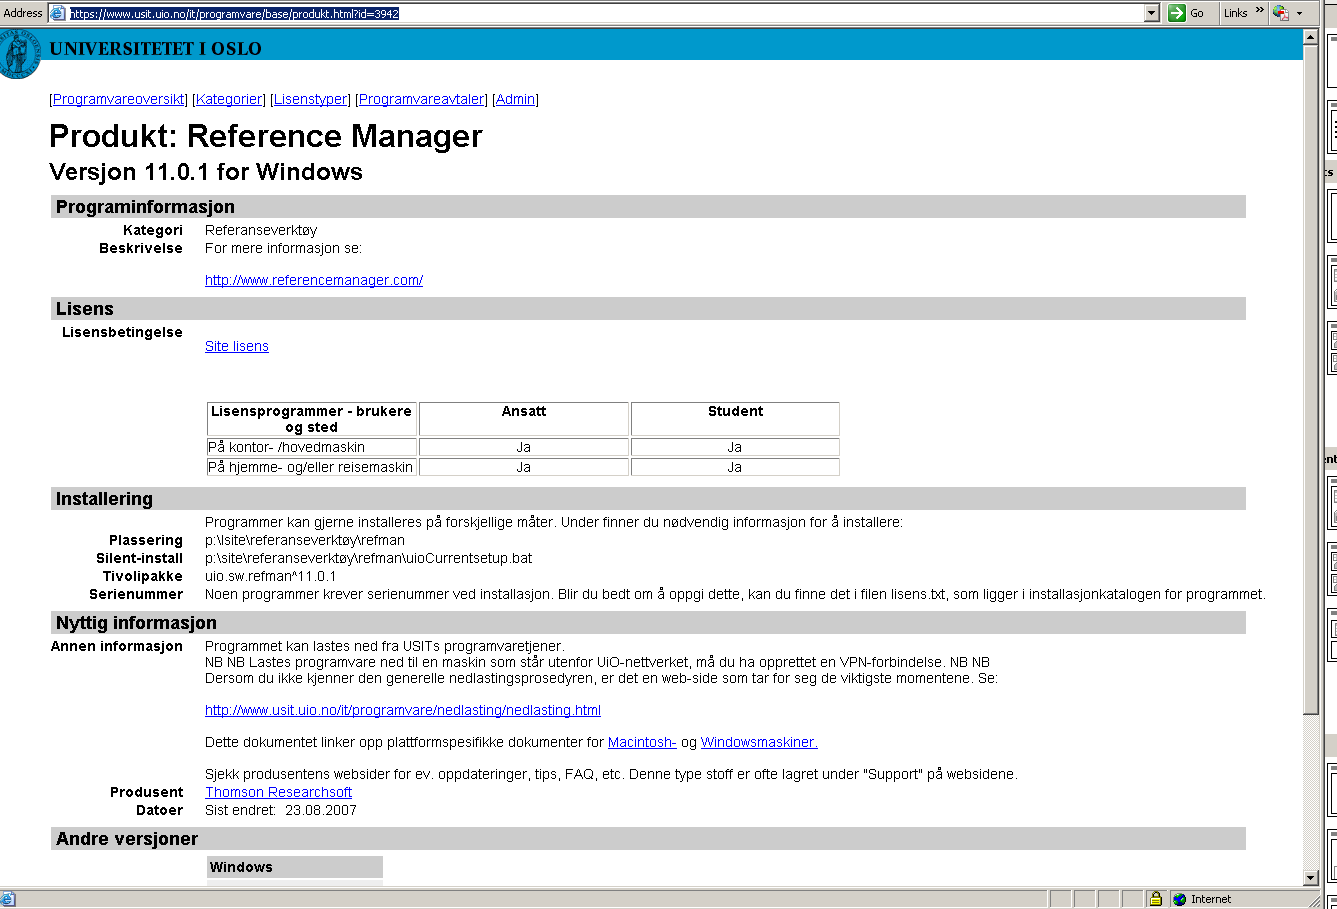Open the Windowsmaskiner. link

coord(759,742)
